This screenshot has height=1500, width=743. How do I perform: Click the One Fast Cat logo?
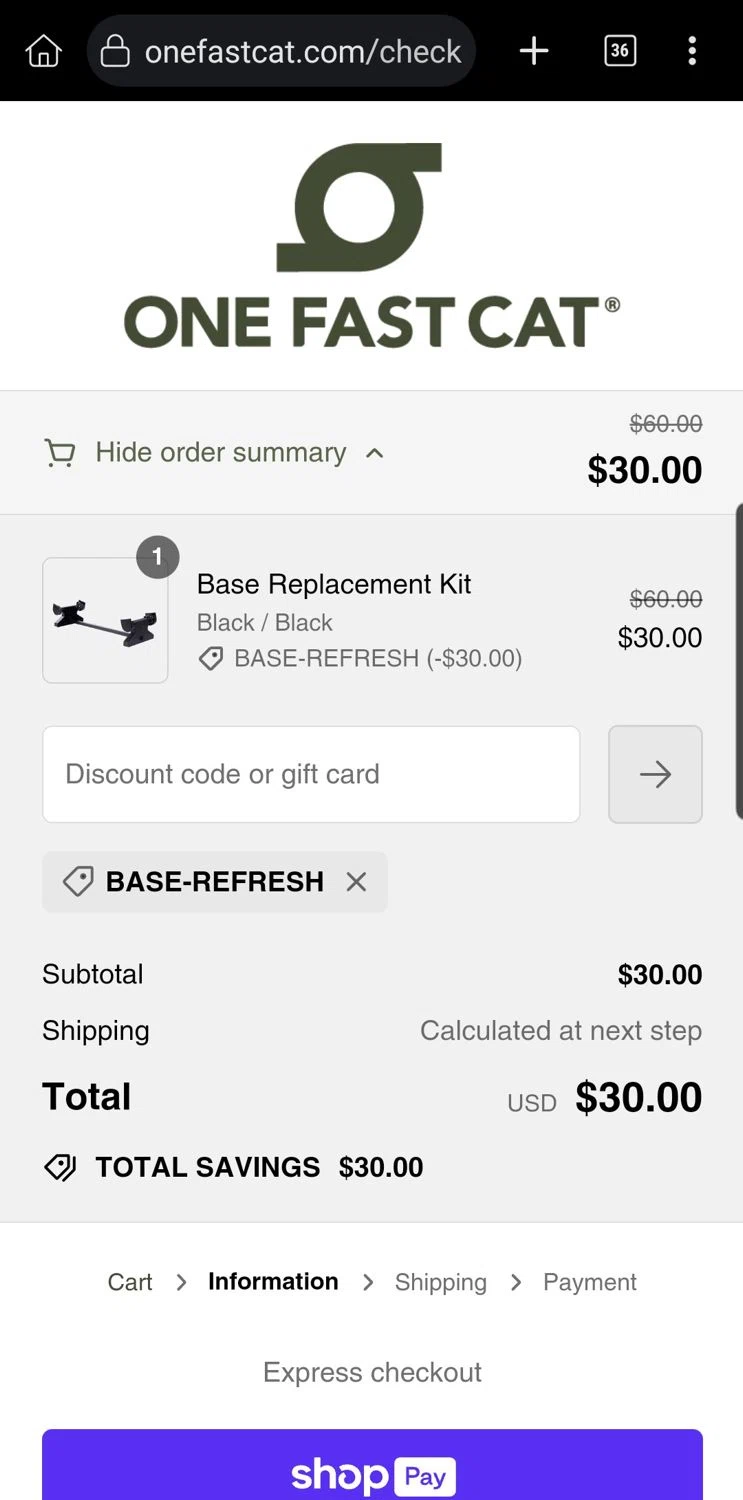(371, 246)
